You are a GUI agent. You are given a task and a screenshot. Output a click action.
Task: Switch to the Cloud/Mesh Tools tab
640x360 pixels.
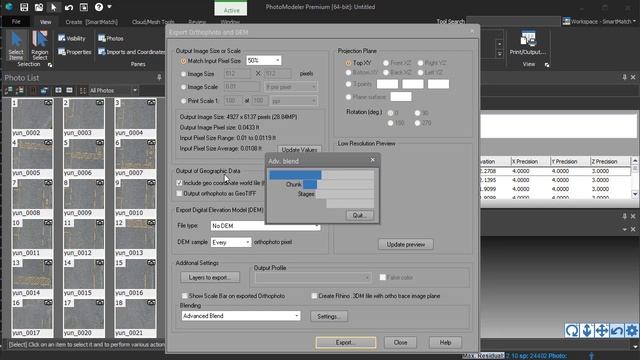153,22
